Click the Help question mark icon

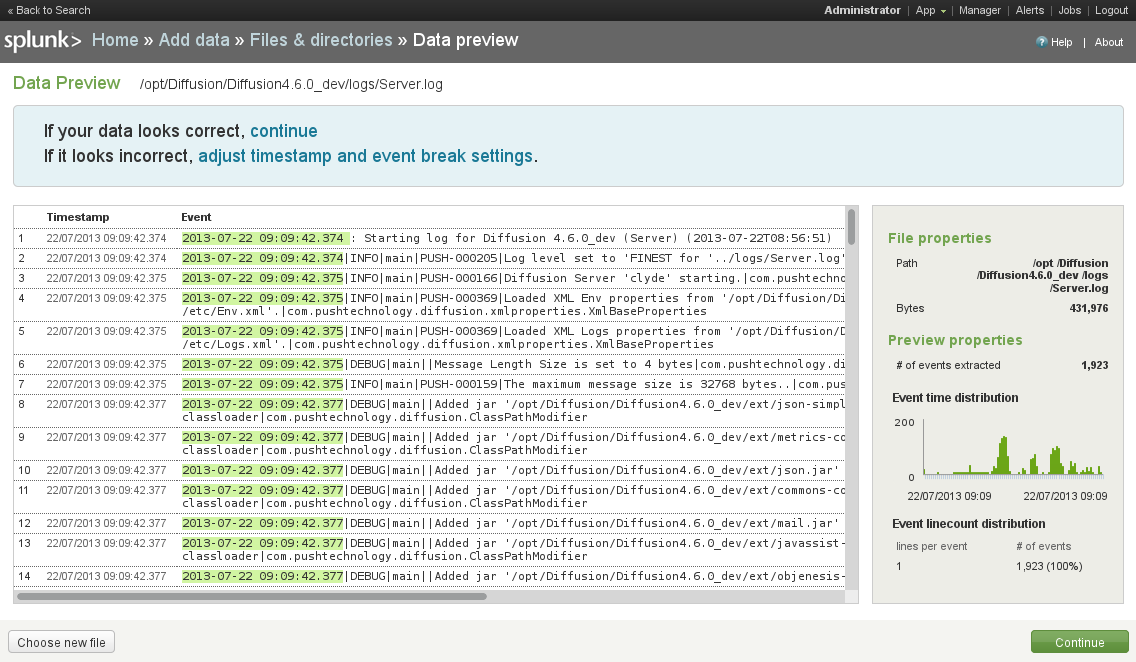pos(1041,42)
